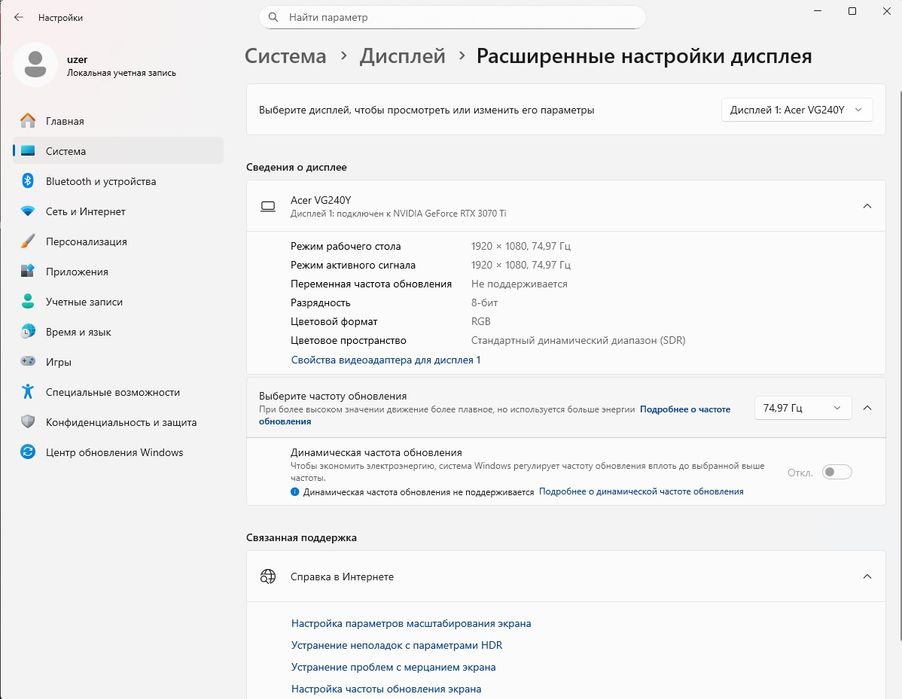Open the 74,97 Гц refresh rate dropdown
This screenshot has height=699, width=902.
tap(802, 408)
